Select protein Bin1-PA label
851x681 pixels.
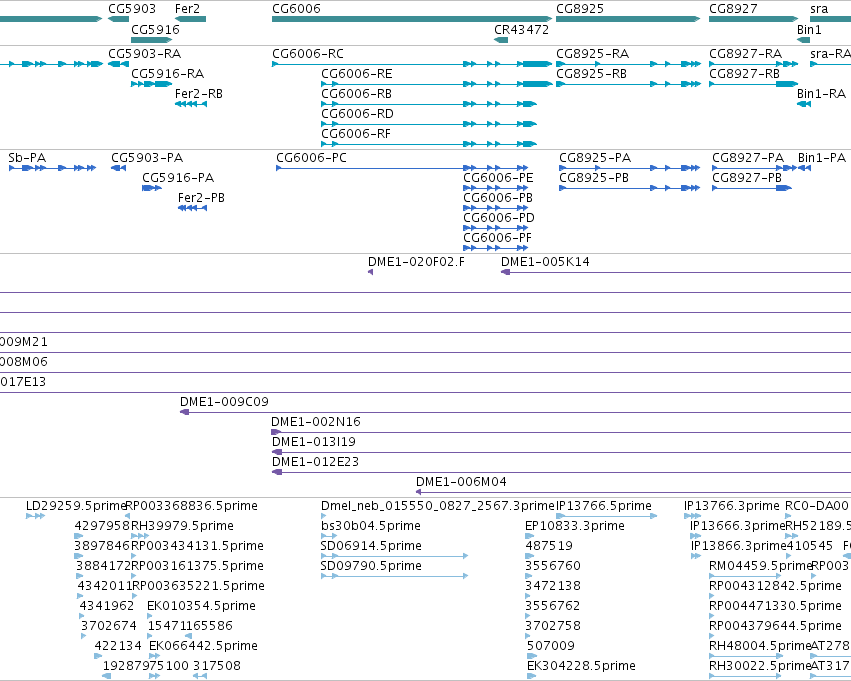tap(822, 158)
